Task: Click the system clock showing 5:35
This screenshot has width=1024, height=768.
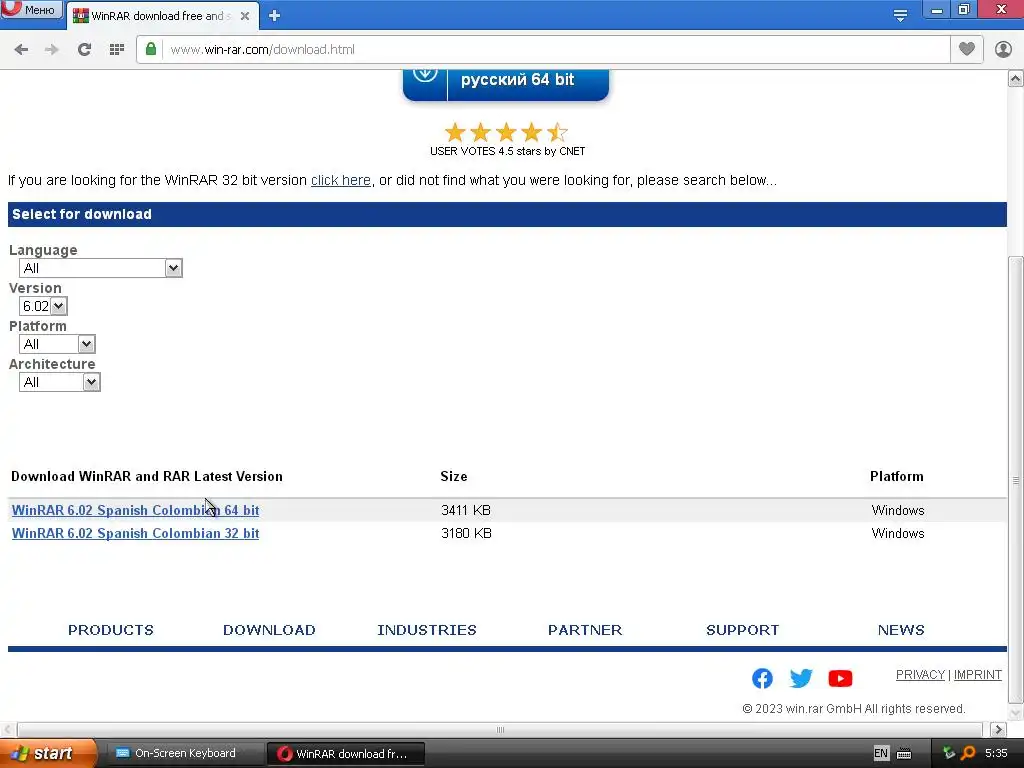Action: [996, 753]
